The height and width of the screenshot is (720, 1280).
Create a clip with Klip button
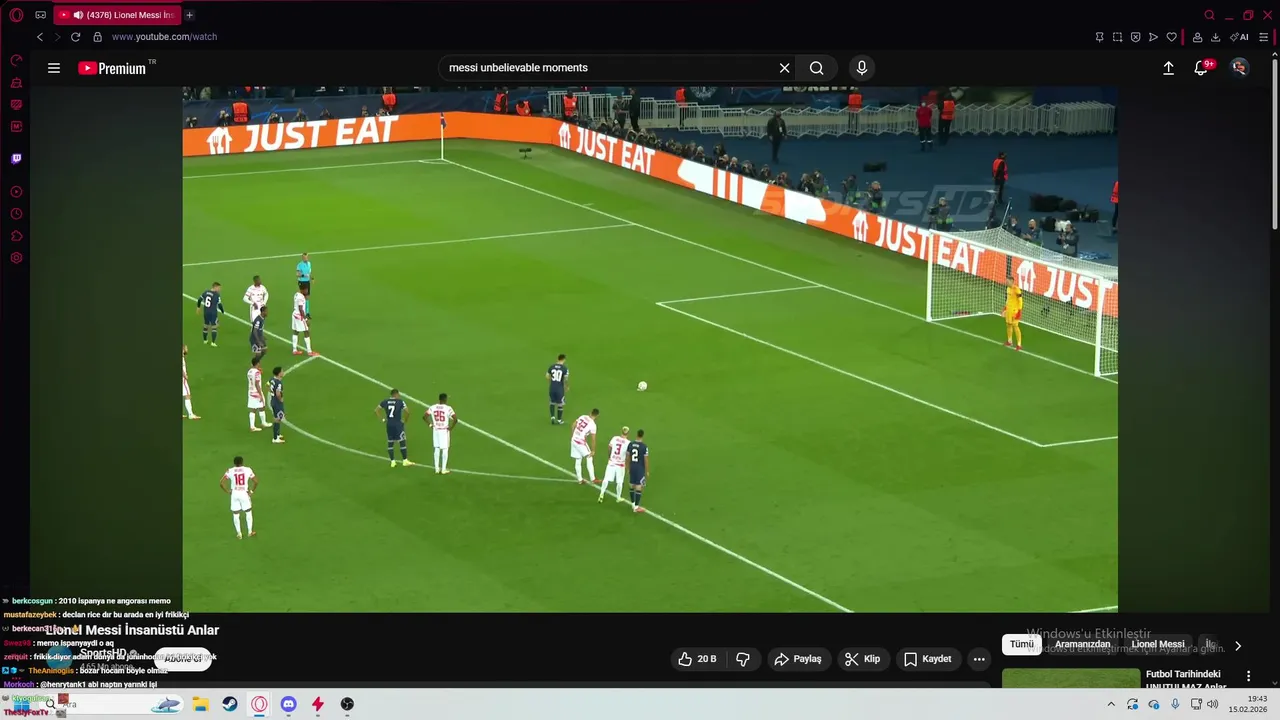coord(863,659)
